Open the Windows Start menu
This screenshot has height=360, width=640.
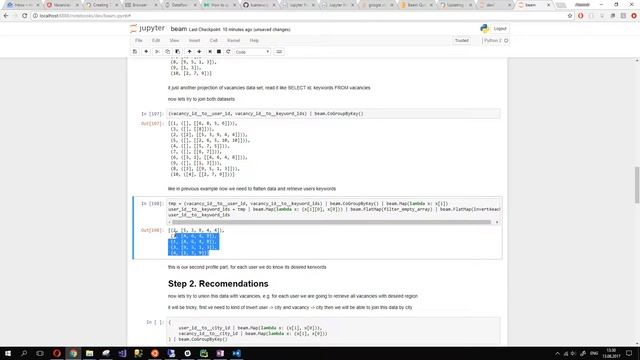click(x=8, y=353)
